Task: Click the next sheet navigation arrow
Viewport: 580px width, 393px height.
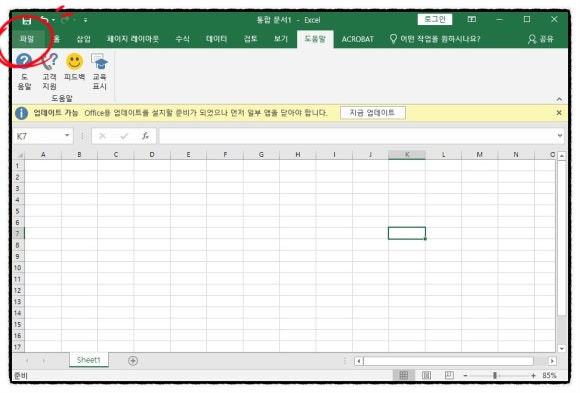Action: tap(44, 360)
